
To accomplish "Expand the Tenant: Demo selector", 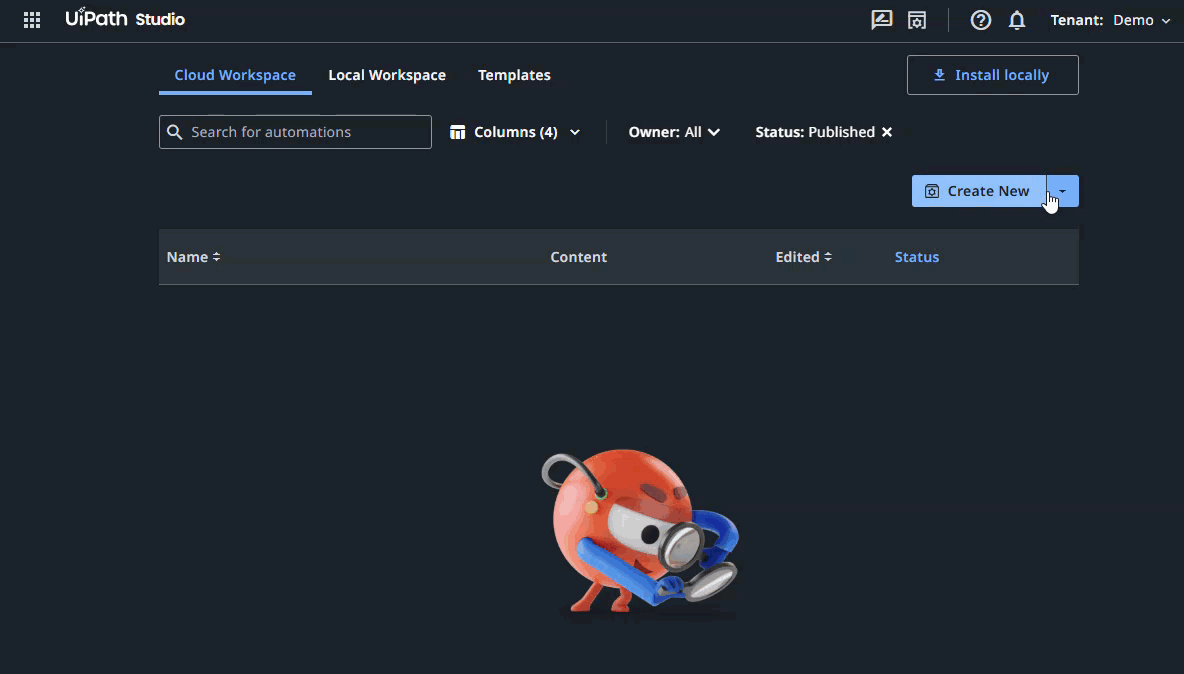I will coord(1110,20).
